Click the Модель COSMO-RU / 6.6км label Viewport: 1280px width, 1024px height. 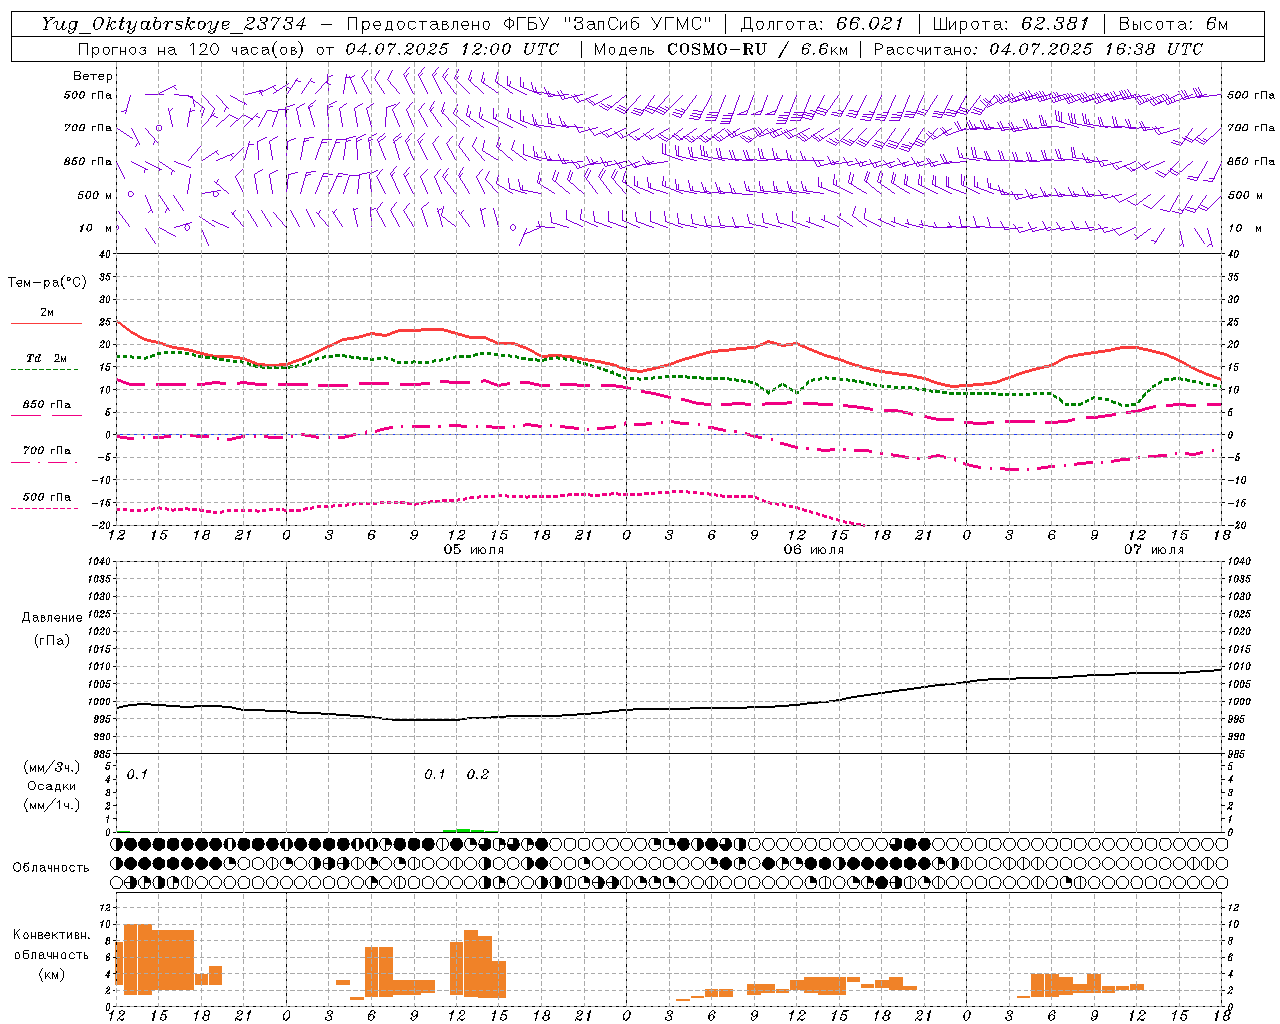[x=721, y=49]
